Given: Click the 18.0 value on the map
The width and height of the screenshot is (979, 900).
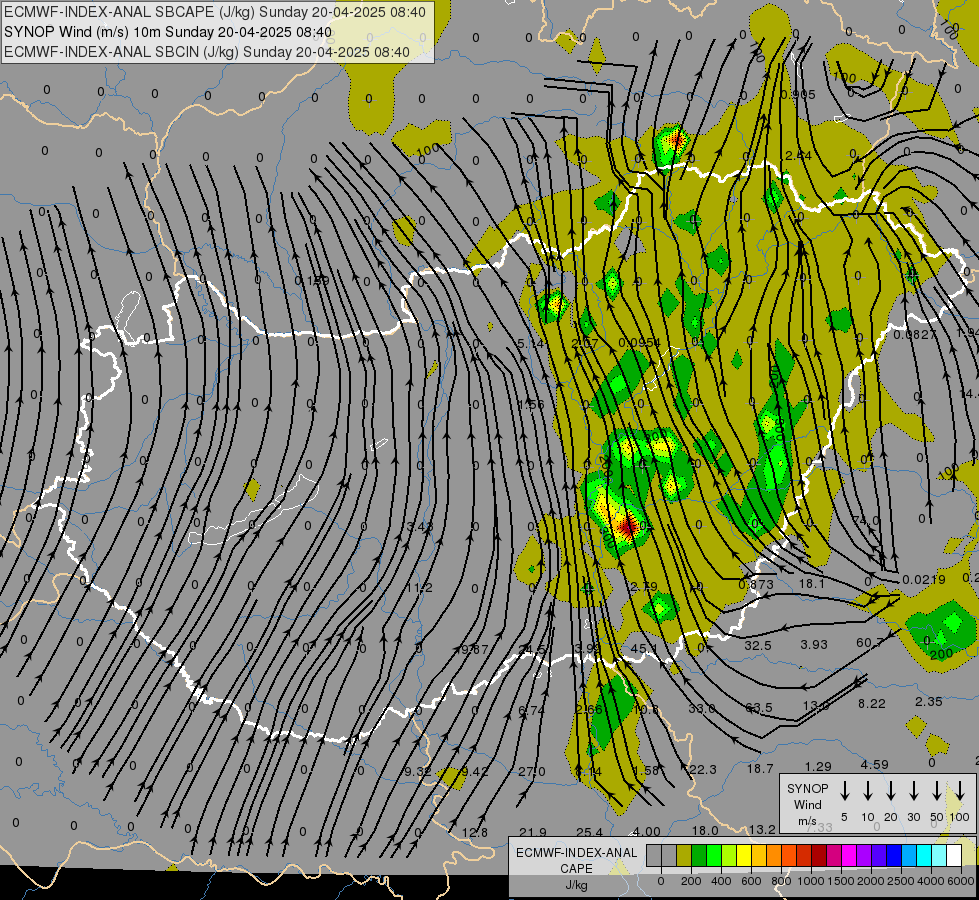Looking at the screenshot, I should 705,831.
